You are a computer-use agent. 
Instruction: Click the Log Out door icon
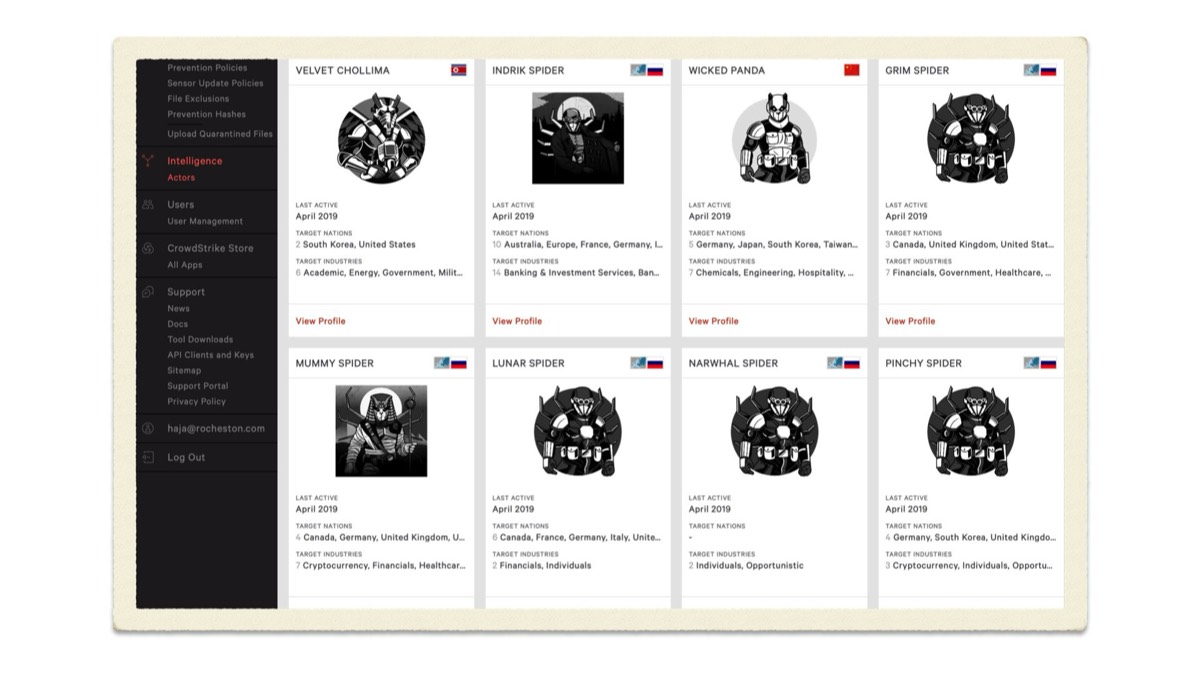point(148,457)
